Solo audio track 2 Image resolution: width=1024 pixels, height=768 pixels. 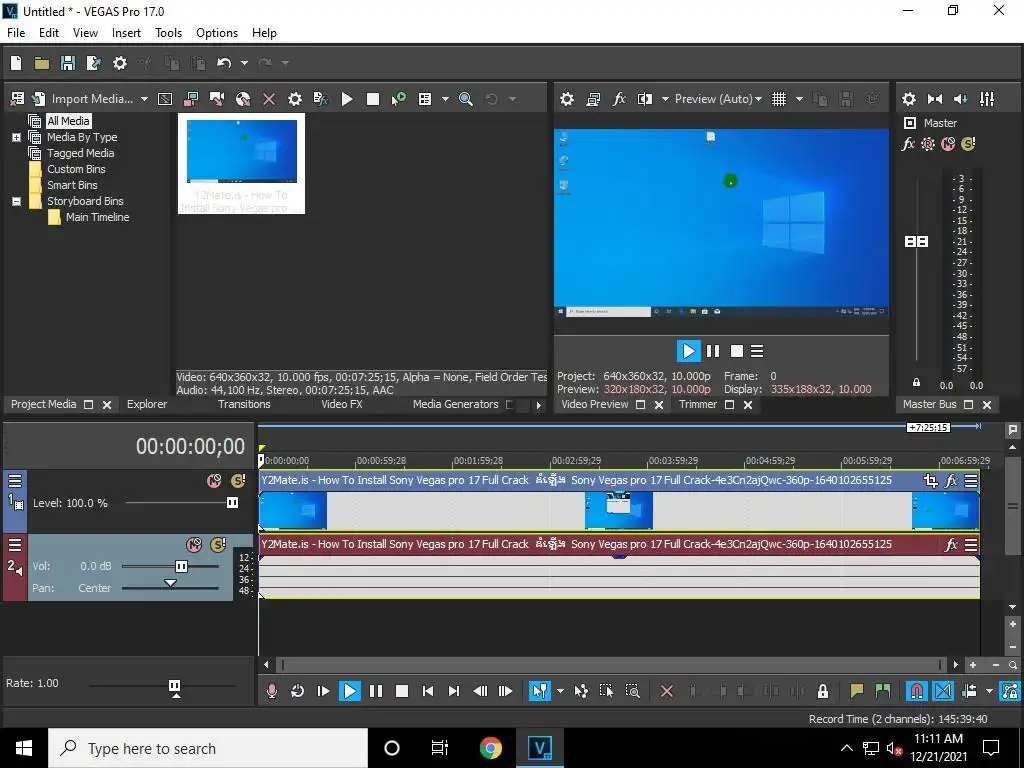[x=217, y=544]
